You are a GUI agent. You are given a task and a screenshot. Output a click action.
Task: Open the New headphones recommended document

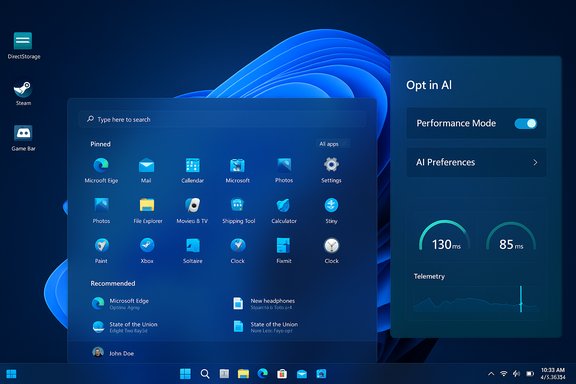click(264, 304)
